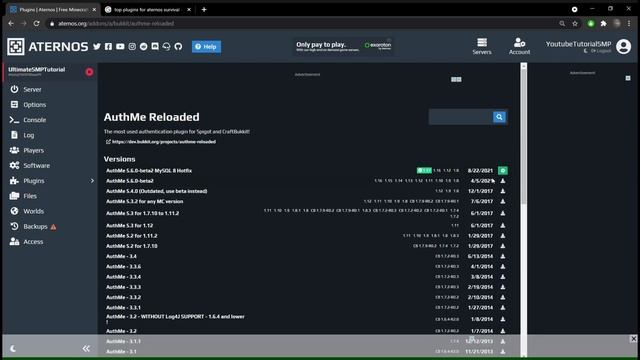Toggle dark mode moon icon

[x=13, y=349]
